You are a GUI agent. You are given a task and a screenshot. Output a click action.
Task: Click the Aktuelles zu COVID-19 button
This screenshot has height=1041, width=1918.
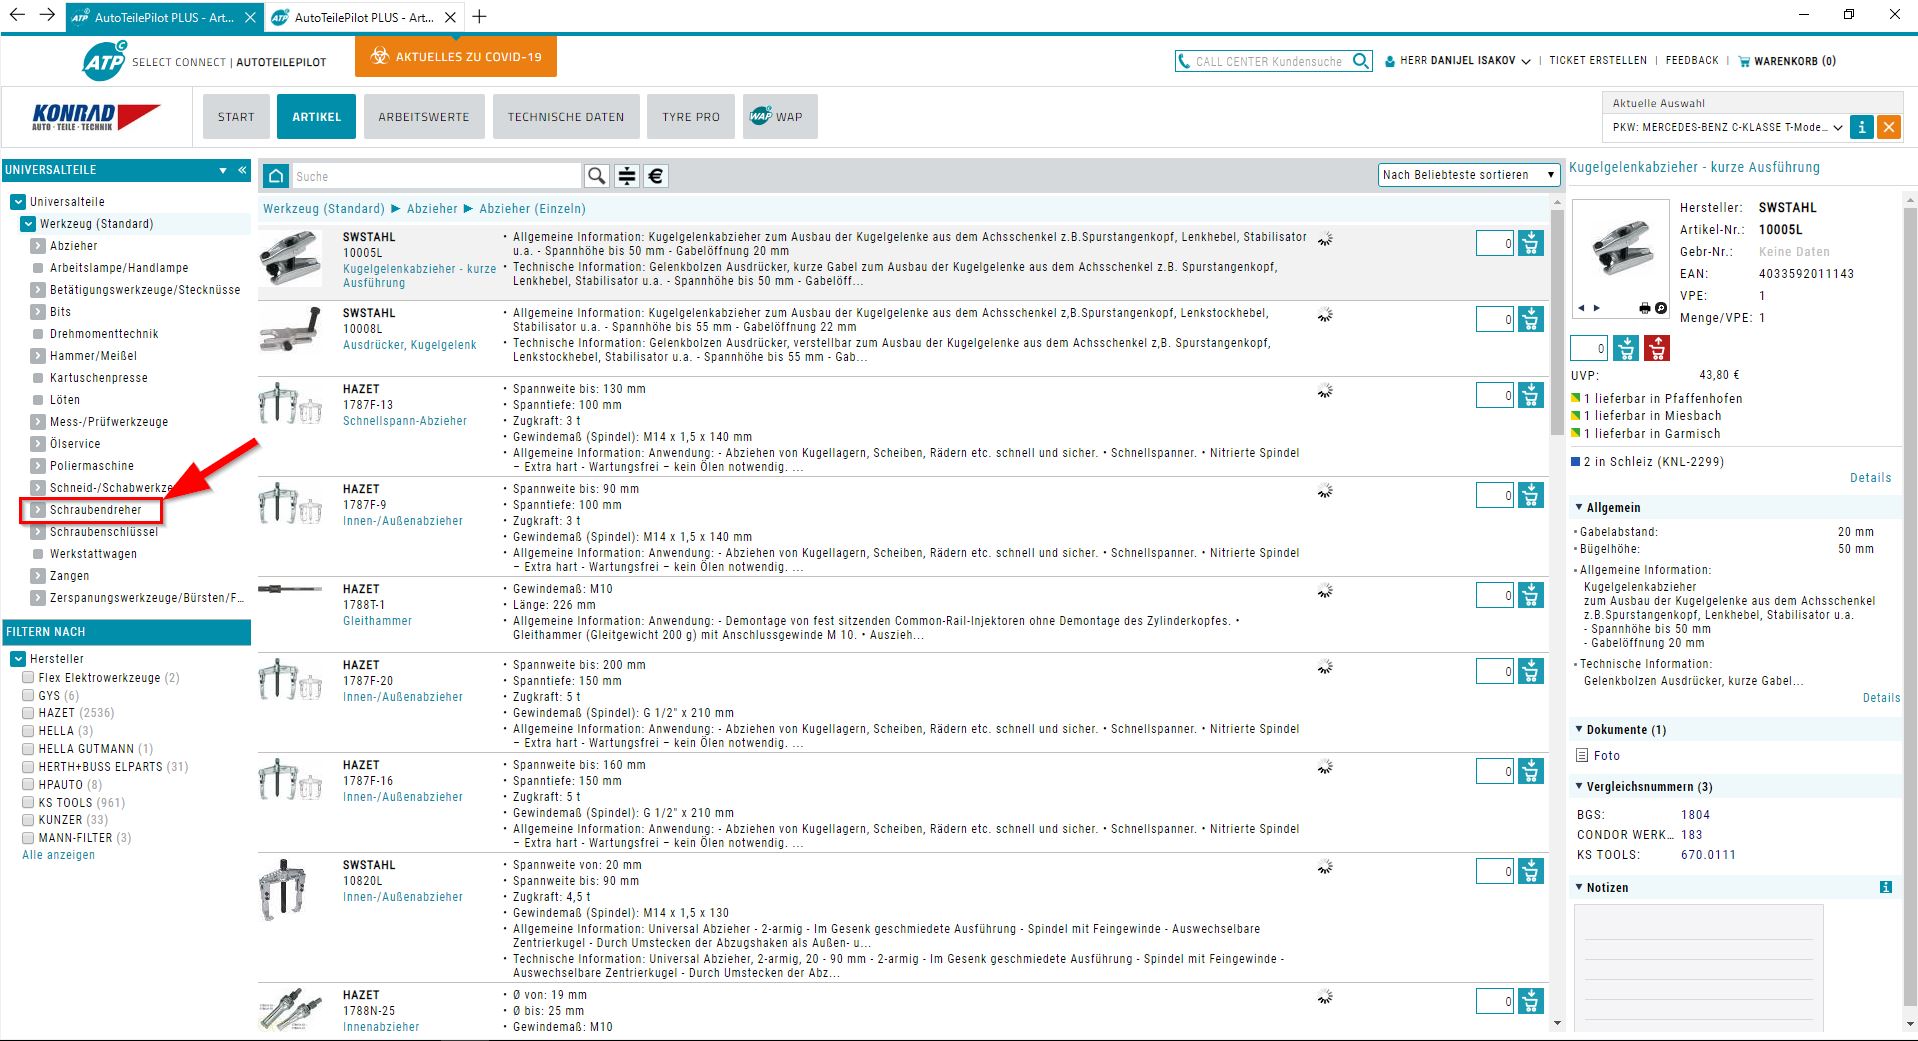pos(456,57)
